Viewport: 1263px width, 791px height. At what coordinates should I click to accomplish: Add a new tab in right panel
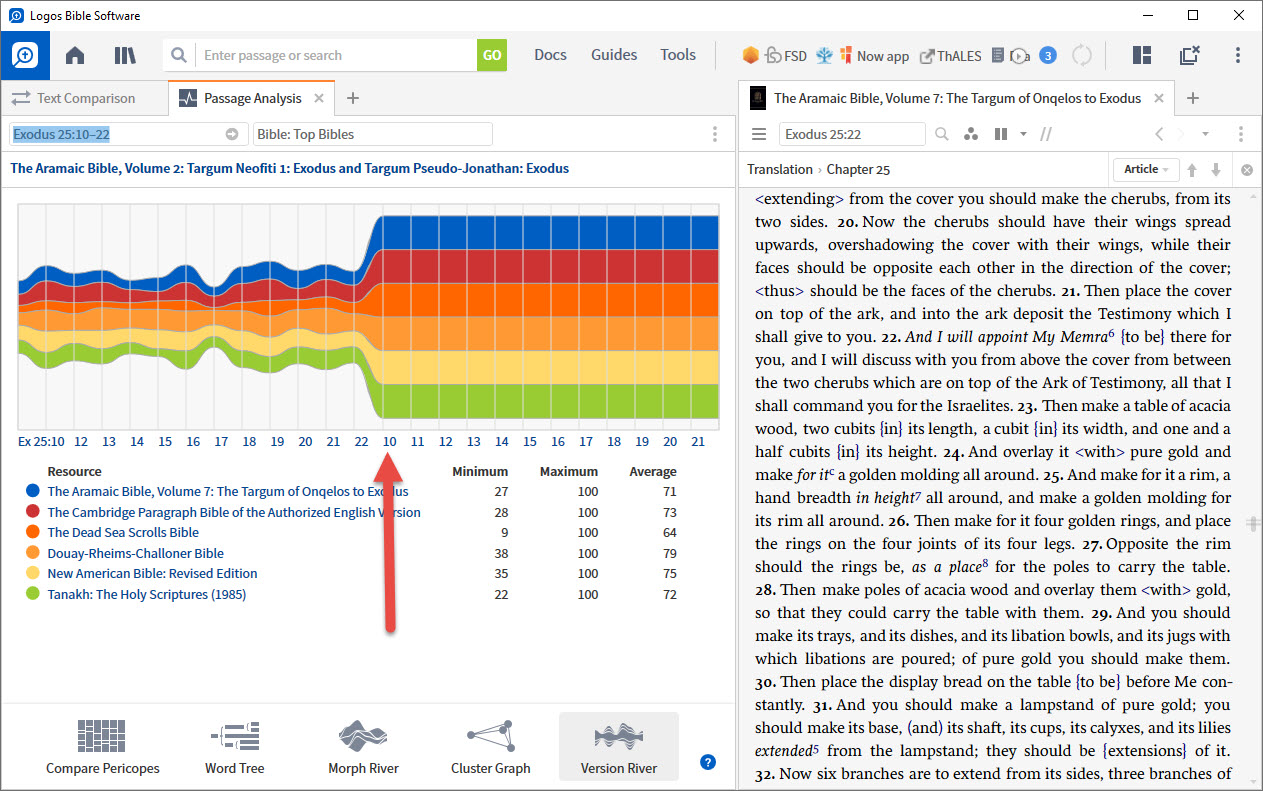pos(1192,98)
